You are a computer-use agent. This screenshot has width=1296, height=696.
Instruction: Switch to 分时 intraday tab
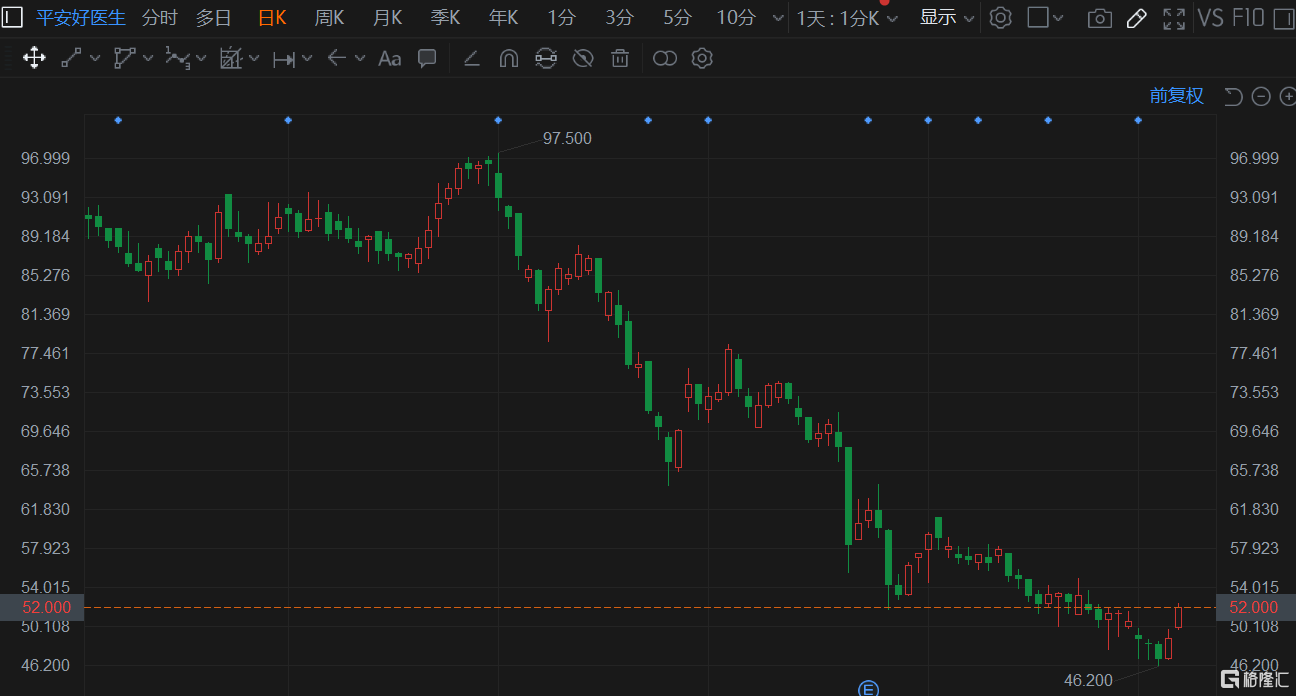coord(160,17)
